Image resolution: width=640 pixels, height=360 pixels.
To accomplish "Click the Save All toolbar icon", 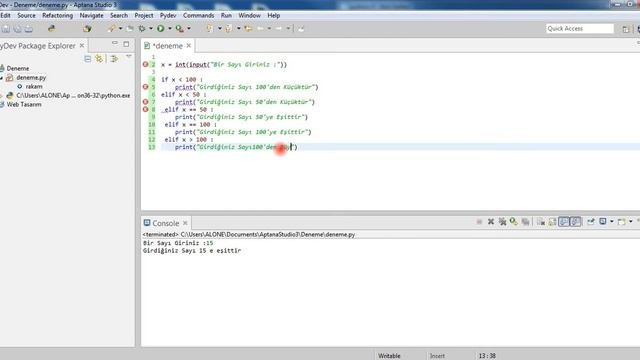I will point(18,29).
